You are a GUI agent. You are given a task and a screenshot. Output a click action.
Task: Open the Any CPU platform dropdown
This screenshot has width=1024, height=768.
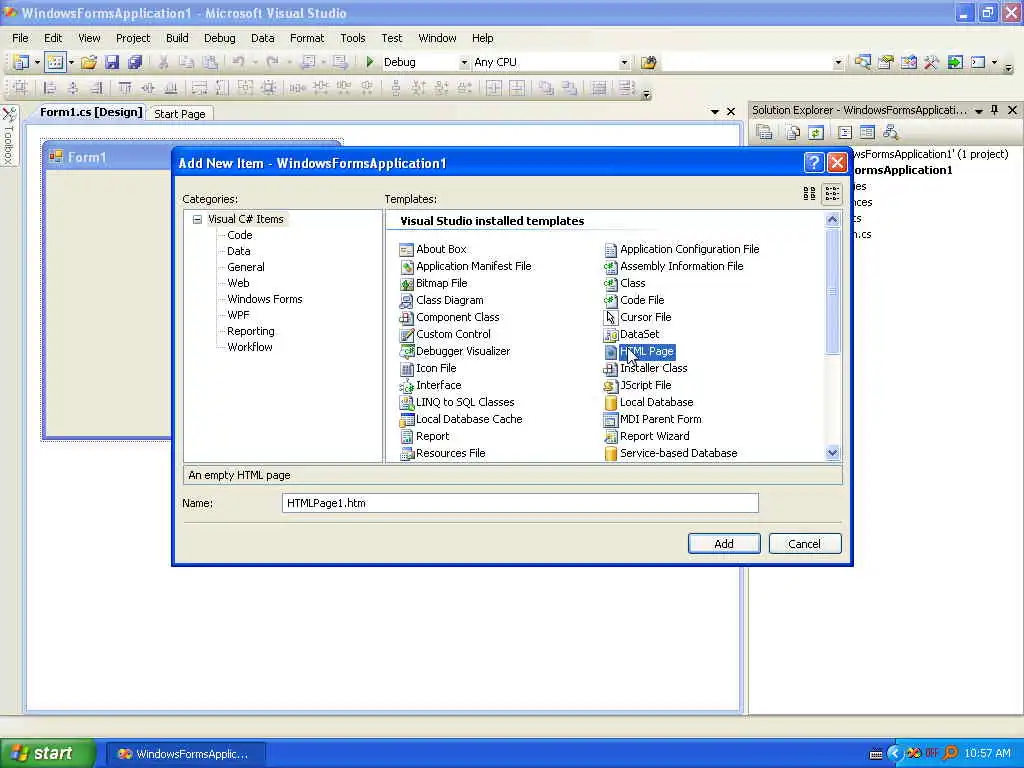click(x=624, y=63)
